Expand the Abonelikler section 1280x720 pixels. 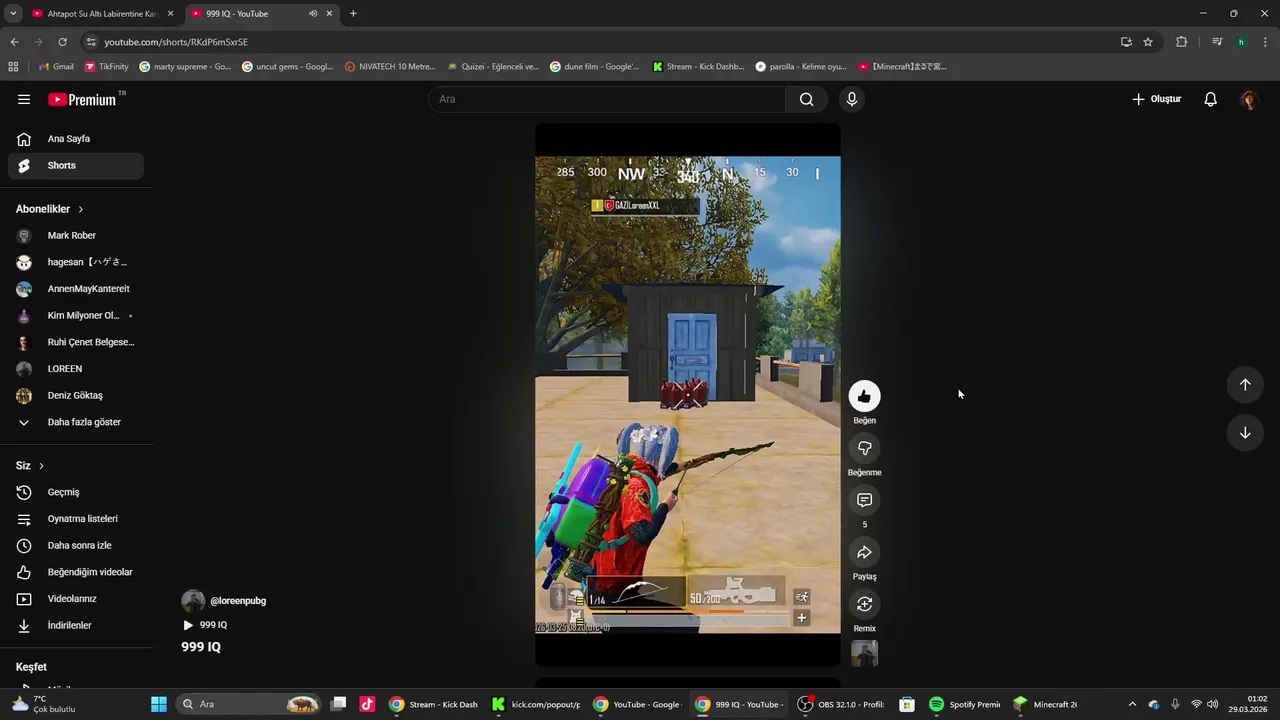[x=50, y=209]
